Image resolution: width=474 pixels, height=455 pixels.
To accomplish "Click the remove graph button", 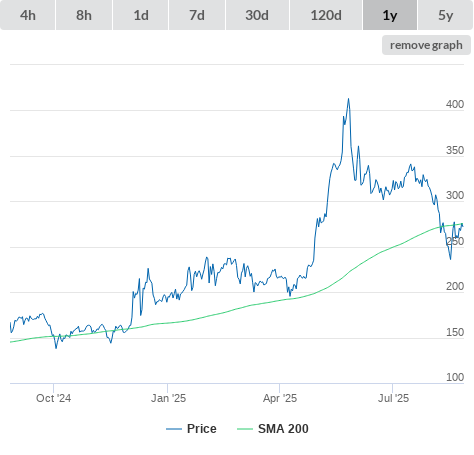I will coord(426,45).
